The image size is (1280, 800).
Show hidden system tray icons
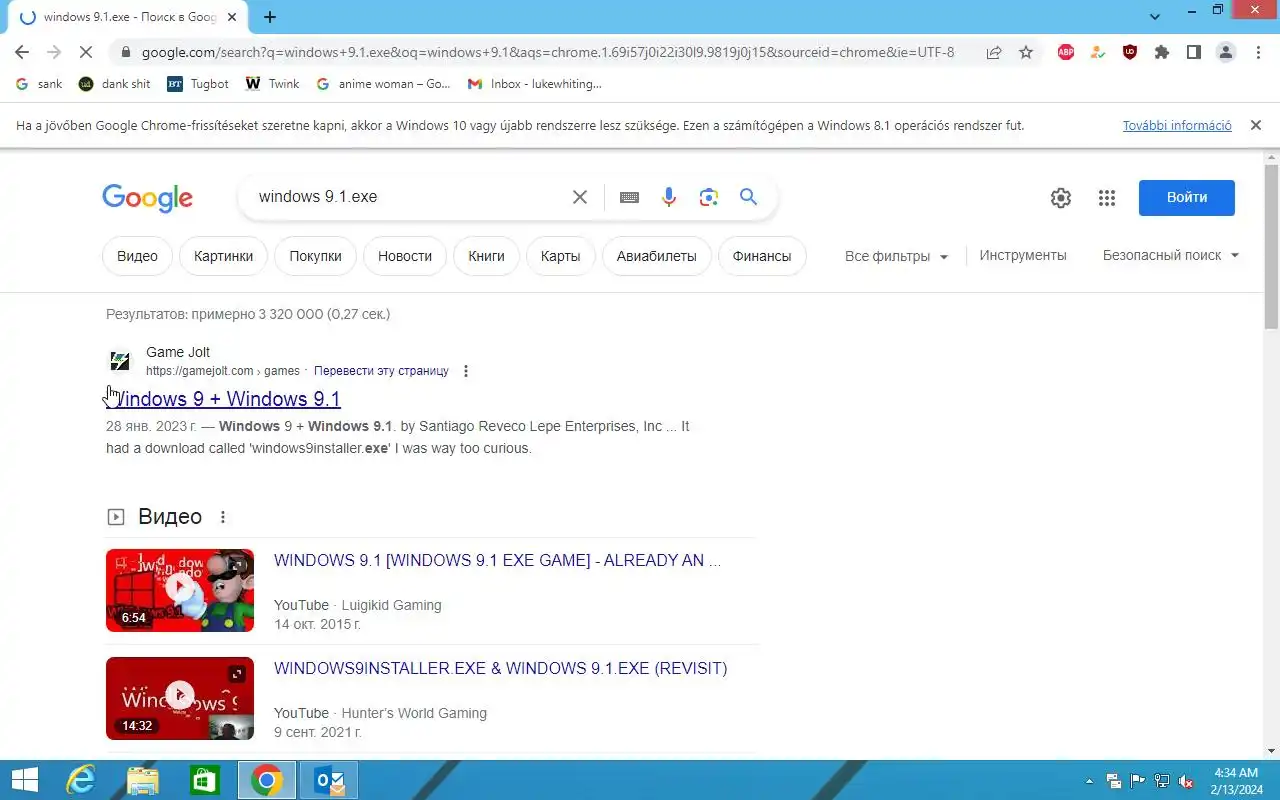(x=1089, y=781)
